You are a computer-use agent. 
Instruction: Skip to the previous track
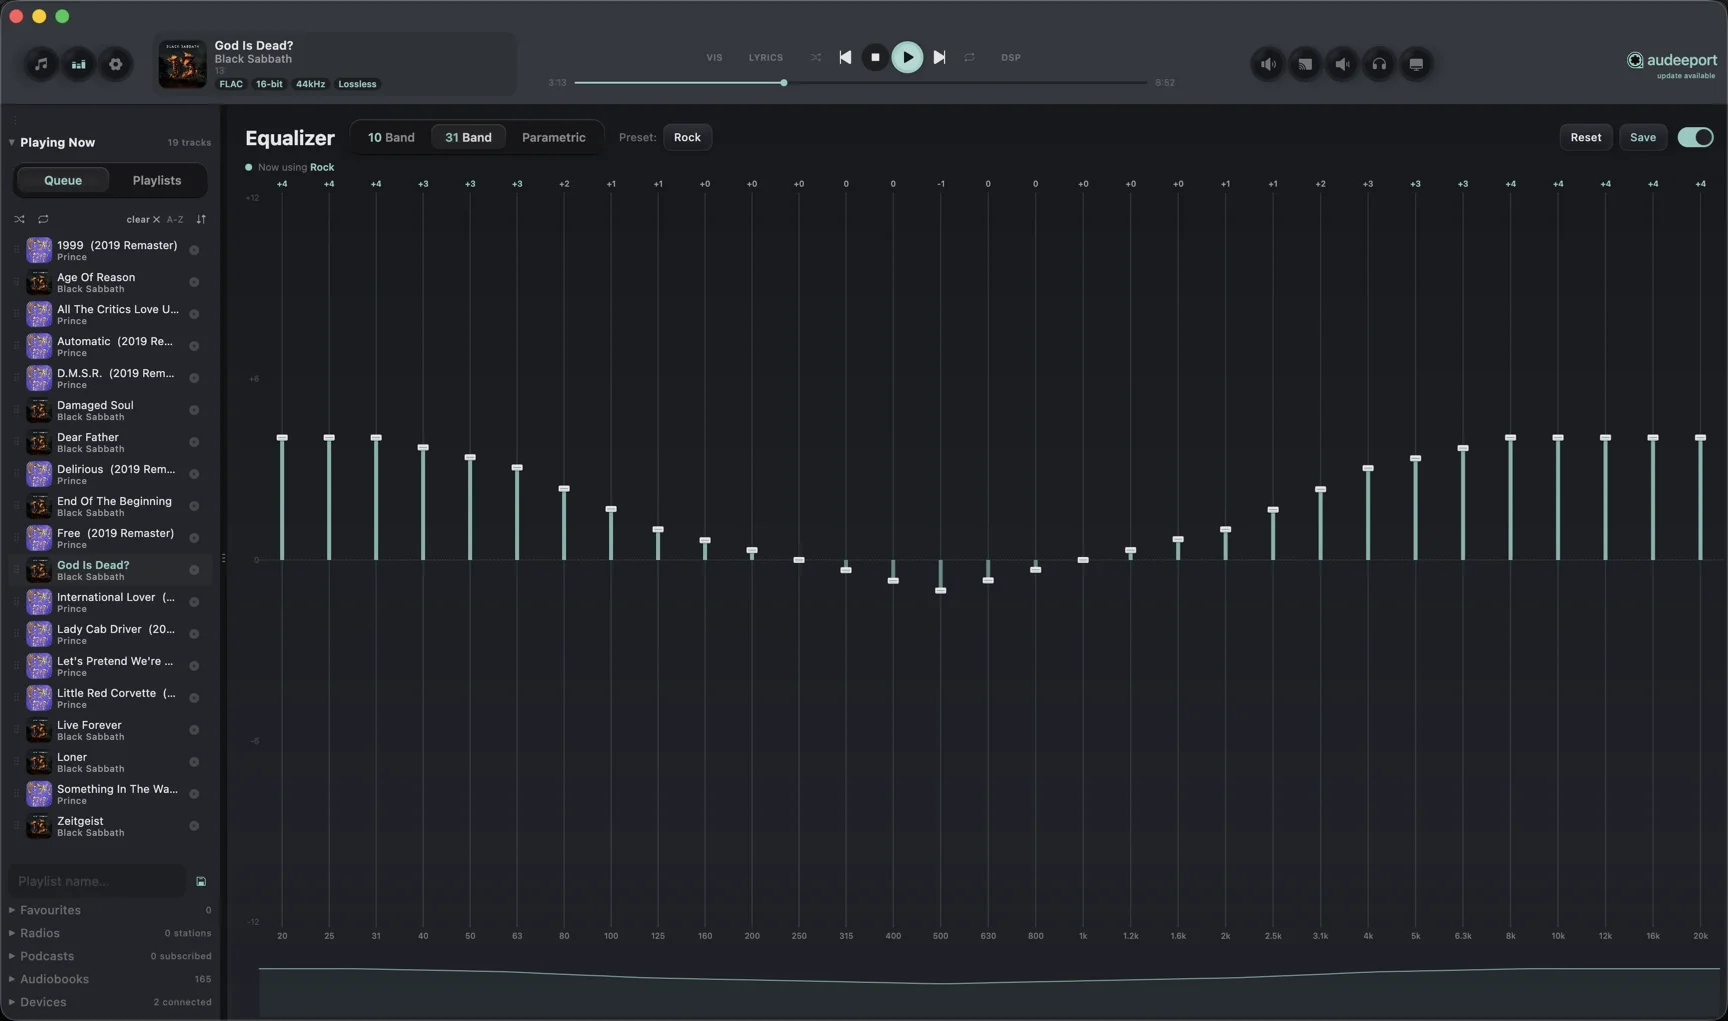(x=845, y=57)
